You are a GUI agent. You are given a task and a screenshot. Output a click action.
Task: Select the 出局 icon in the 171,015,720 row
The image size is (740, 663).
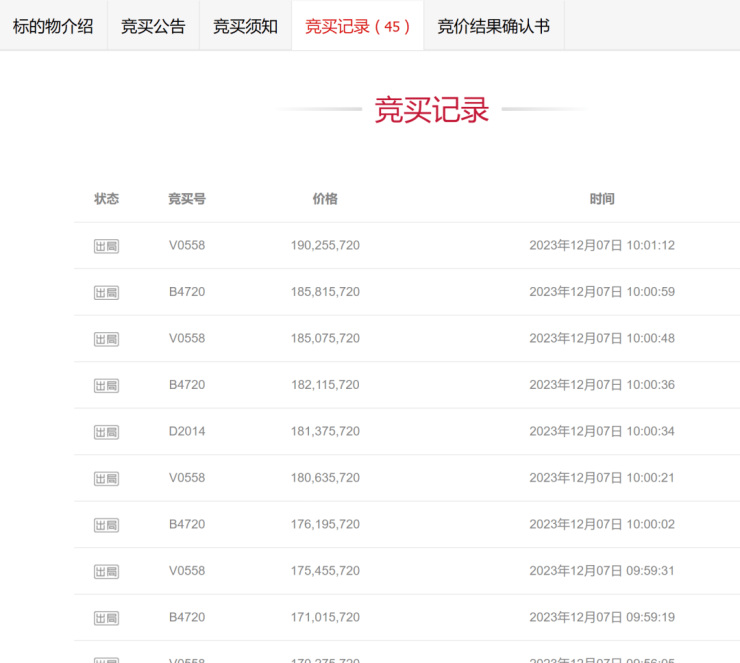(106, 618)
